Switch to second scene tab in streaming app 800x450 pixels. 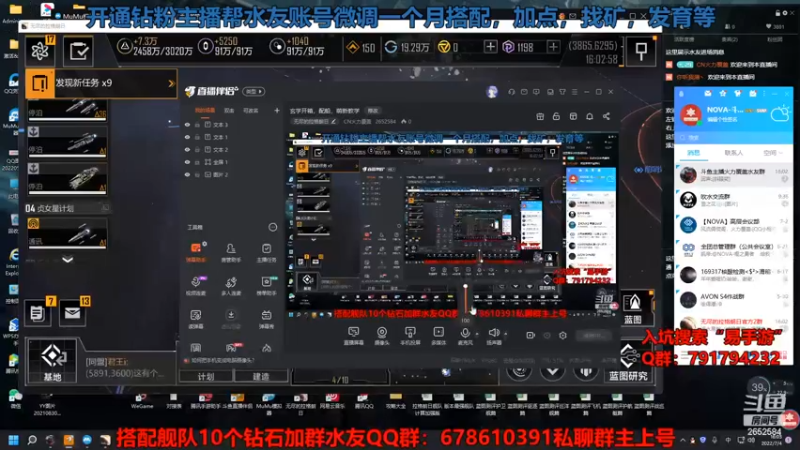pos(229,110)
